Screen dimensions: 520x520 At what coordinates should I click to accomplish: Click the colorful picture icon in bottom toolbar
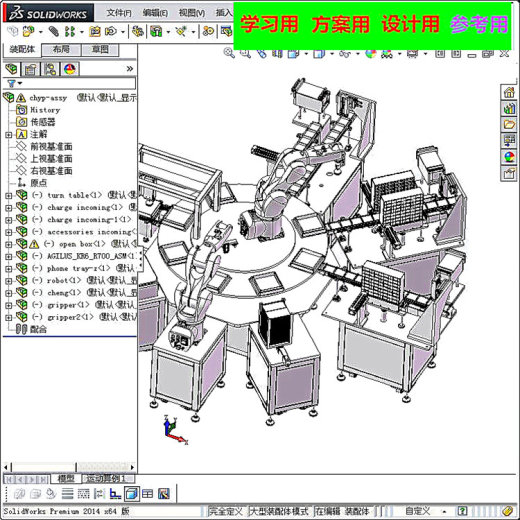[164, 494]
